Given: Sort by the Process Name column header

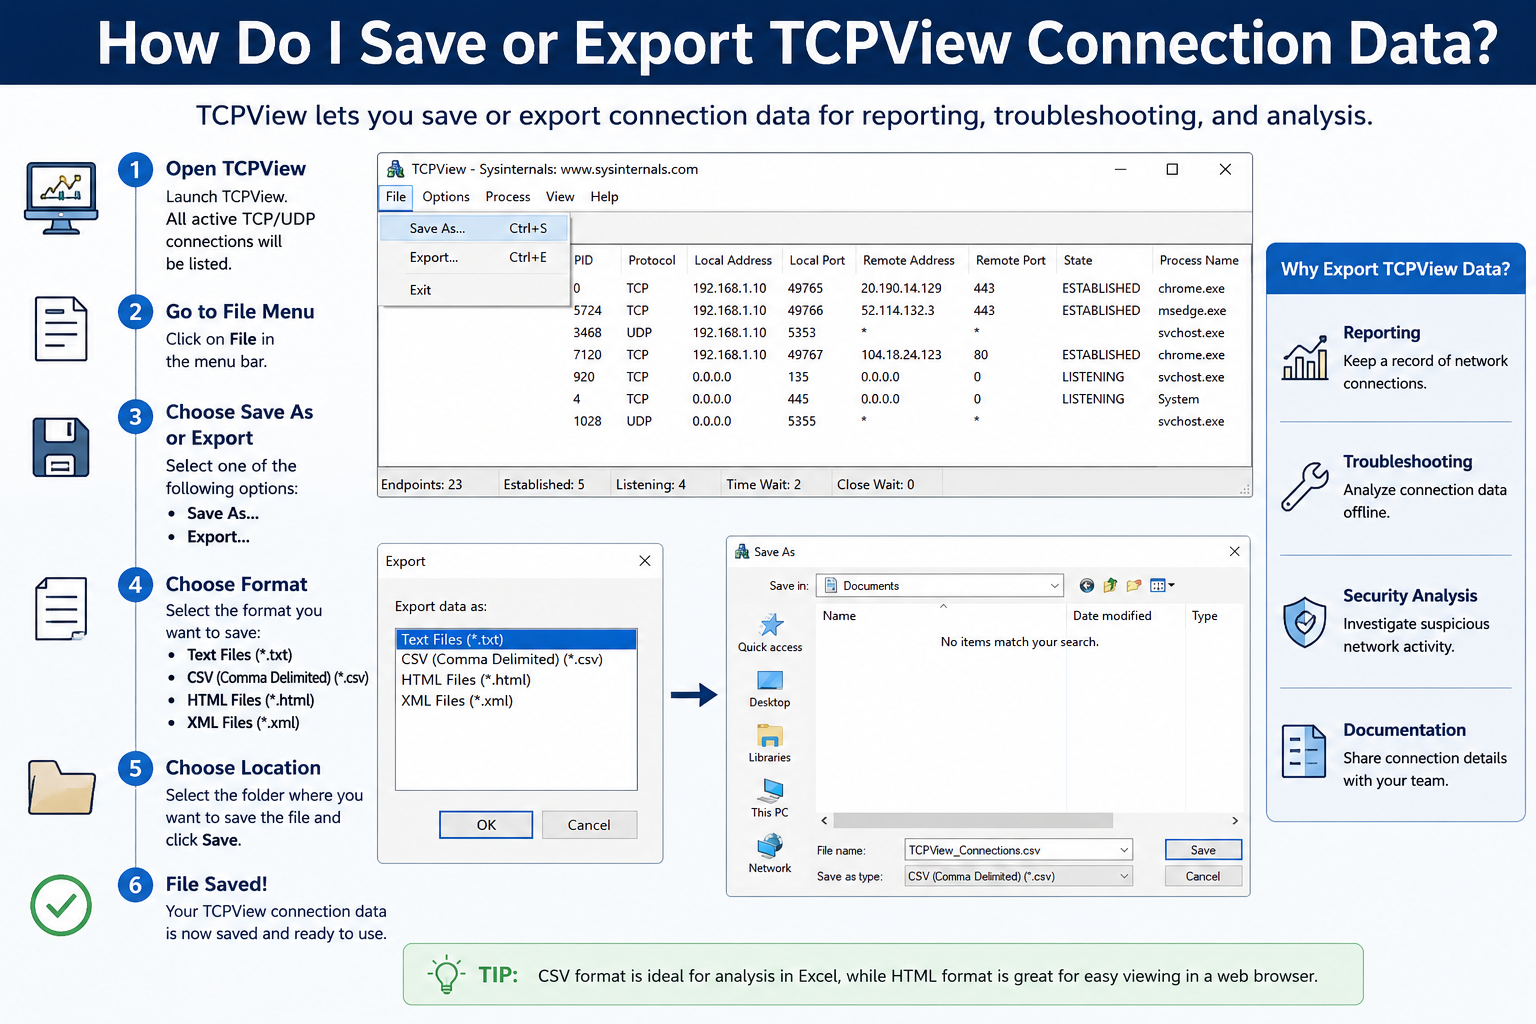Looking at the screenshot, I should (x=1199, y=260).
